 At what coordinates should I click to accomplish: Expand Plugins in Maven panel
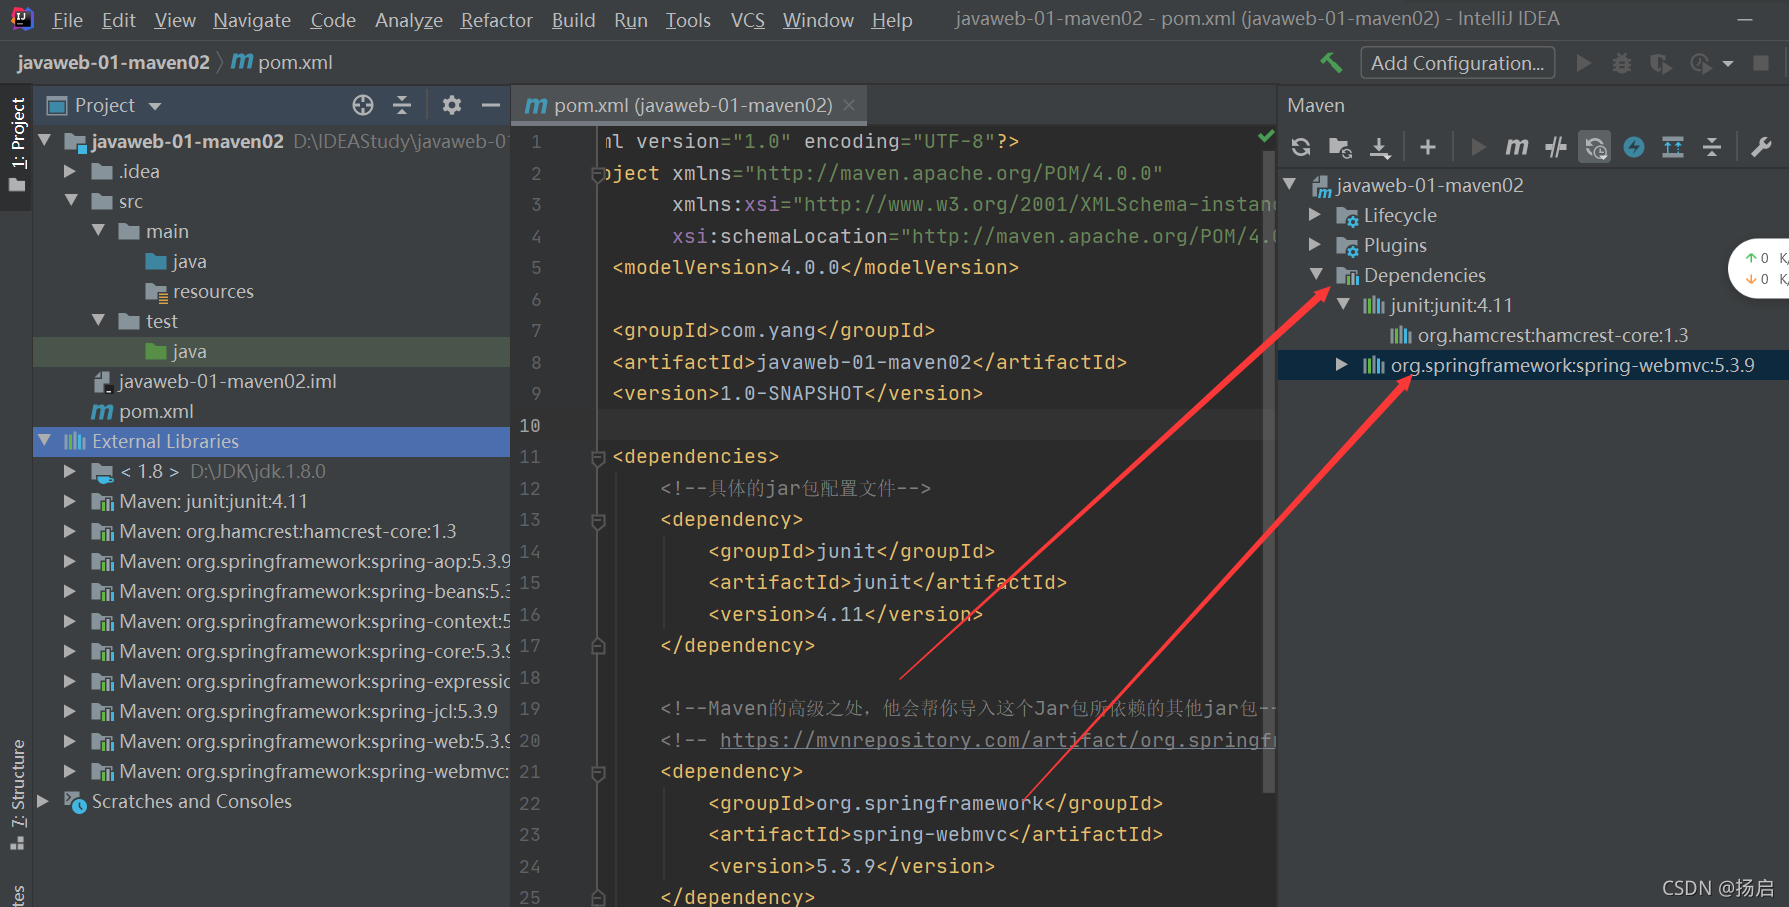click(1316, 245)
